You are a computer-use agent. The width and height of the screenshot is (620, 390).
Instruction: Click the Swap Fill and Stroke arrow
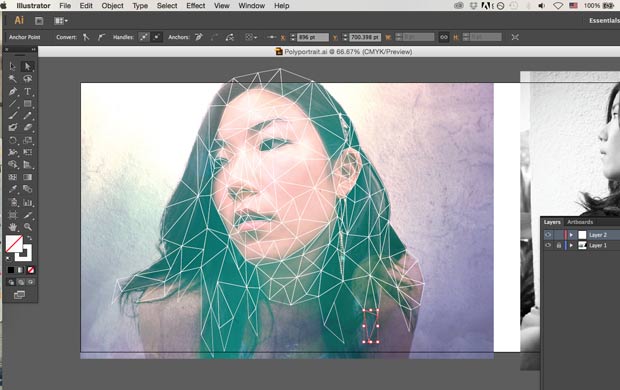pos(29,238)
